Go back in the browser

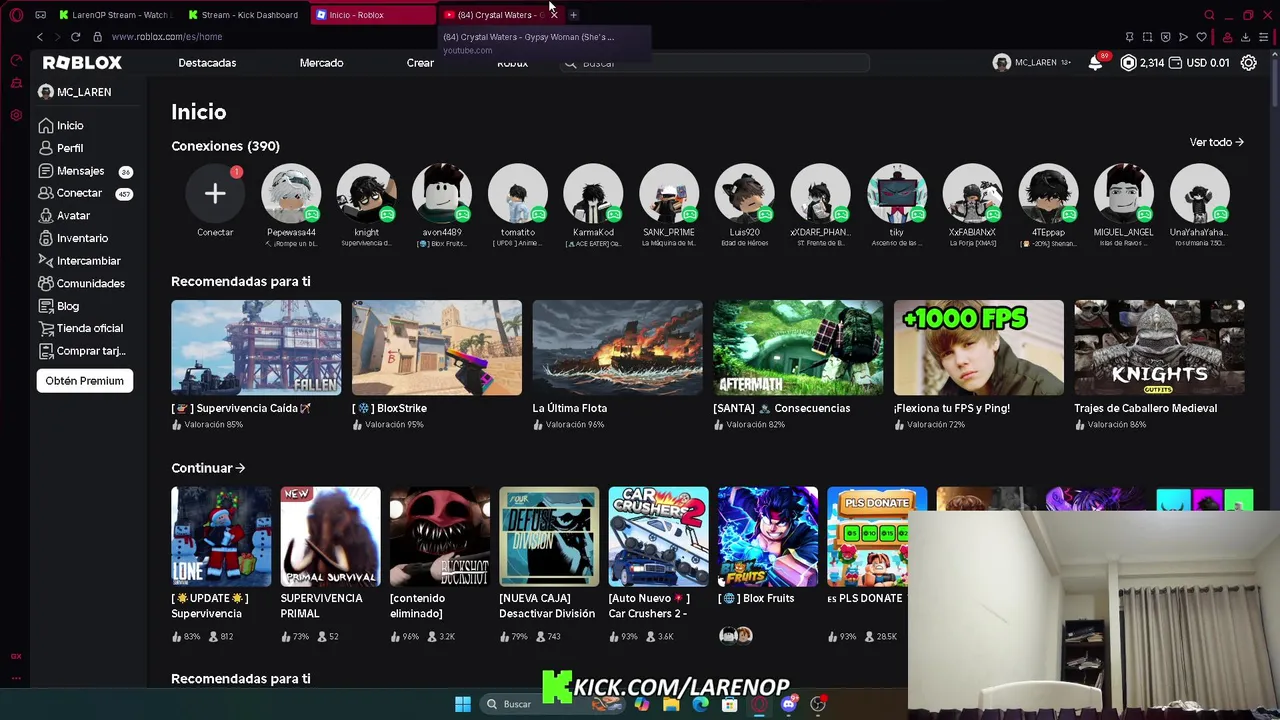pos(40,37)
